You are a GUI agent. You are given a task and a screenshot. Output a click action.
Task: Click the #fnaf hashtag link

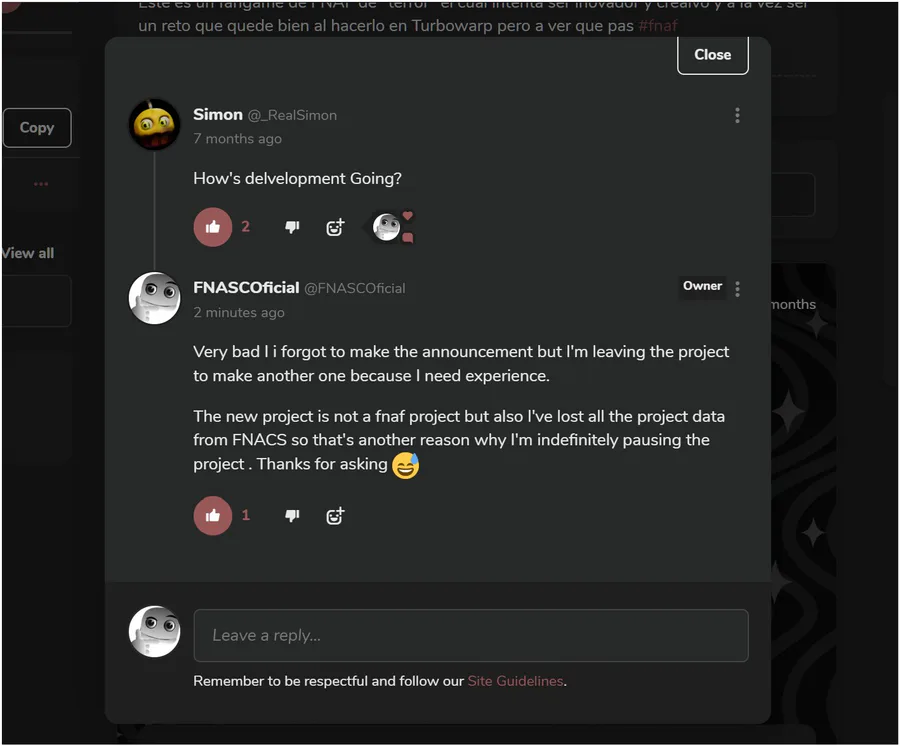pos(658,26)
